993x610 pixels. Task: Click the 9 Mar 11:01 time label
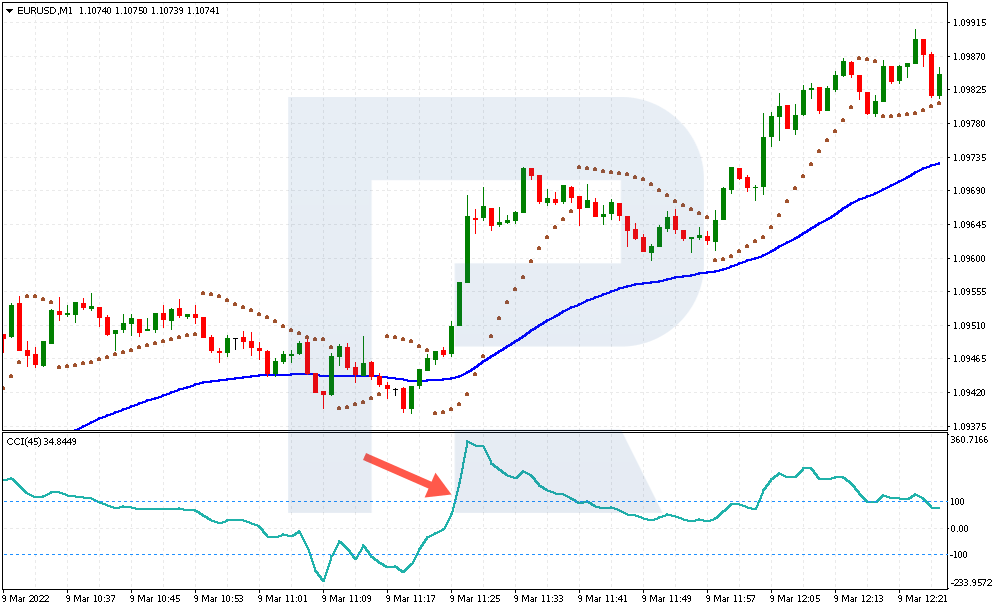[282, 598]
